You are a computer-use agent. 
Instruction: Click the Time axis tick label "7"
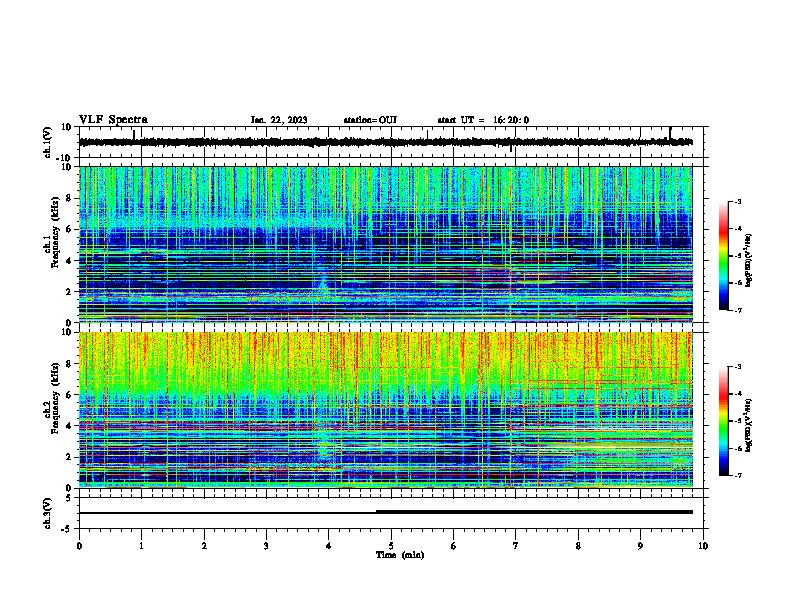point(516,546)
